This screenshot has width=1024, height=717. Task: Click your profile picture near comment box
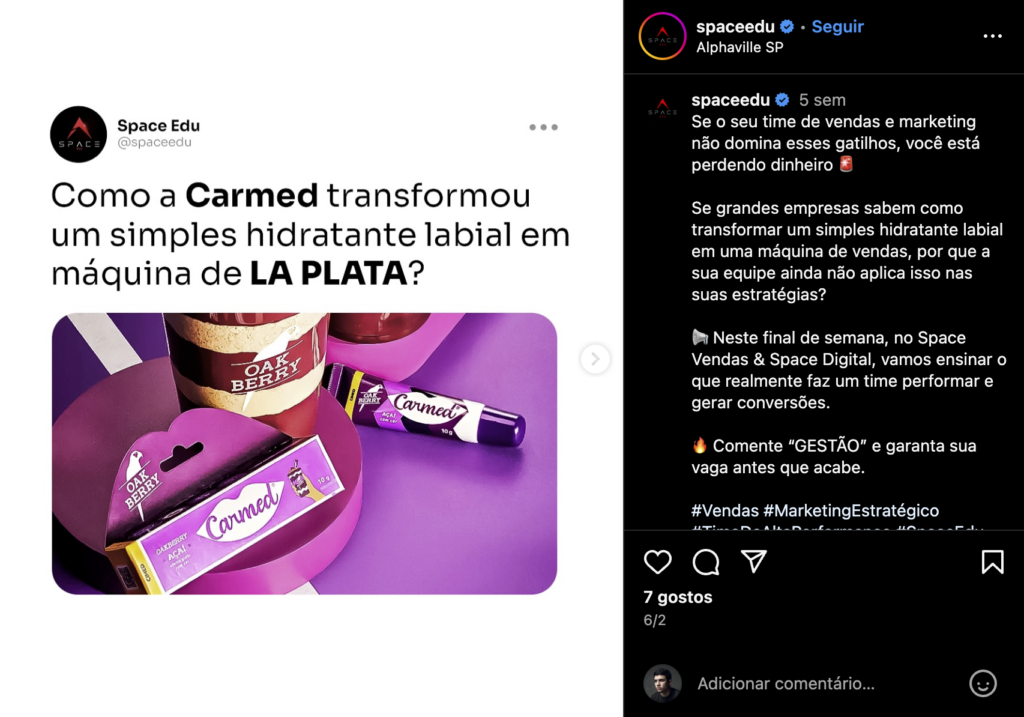[x=662, y=684]
